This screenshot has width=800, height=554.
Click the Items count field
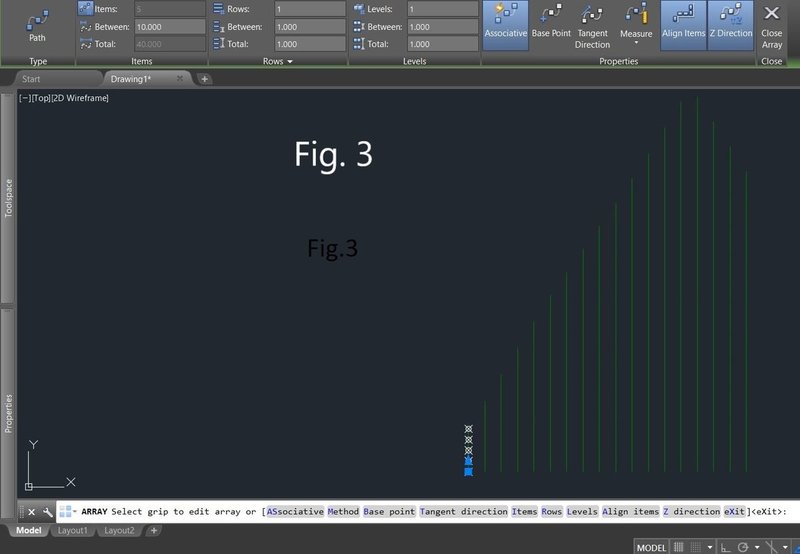click(170, 9)
